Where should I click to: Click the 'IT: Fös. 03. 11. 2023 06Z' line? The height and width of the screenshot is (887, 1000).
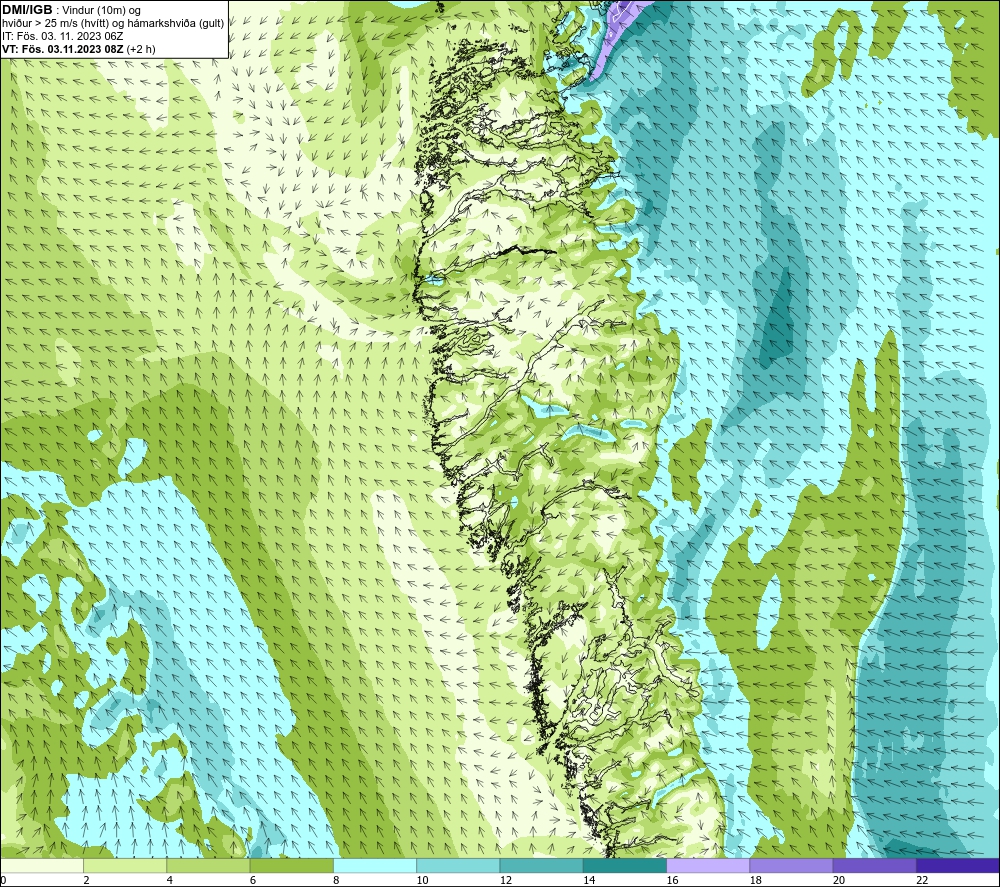tap(62, 36)
